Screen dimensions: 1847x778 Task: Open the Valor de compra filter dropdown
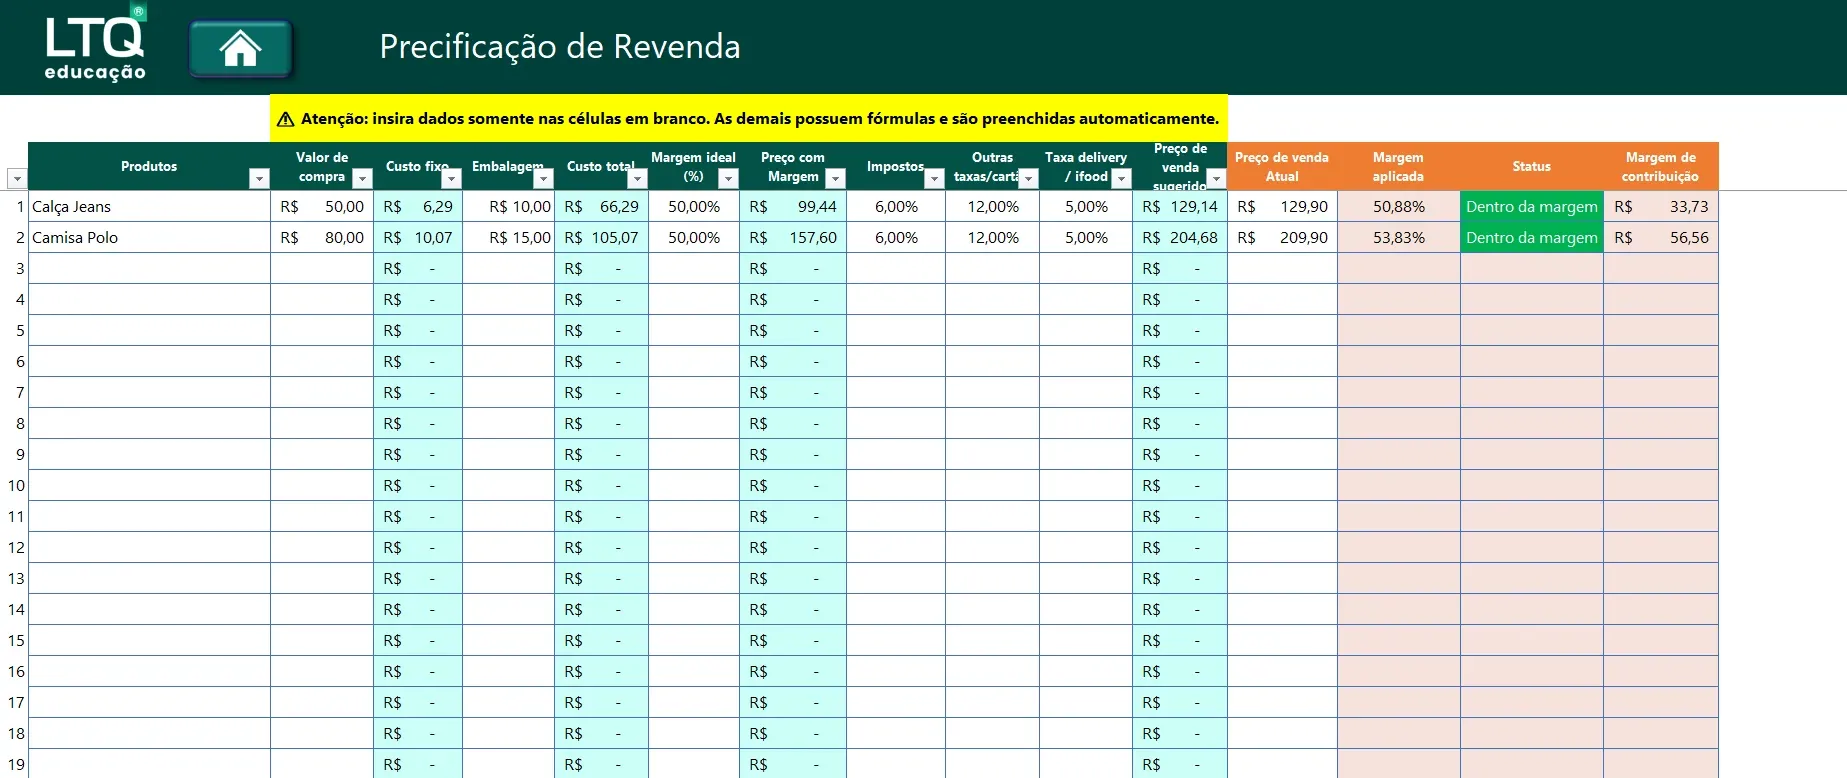(363, 178)
